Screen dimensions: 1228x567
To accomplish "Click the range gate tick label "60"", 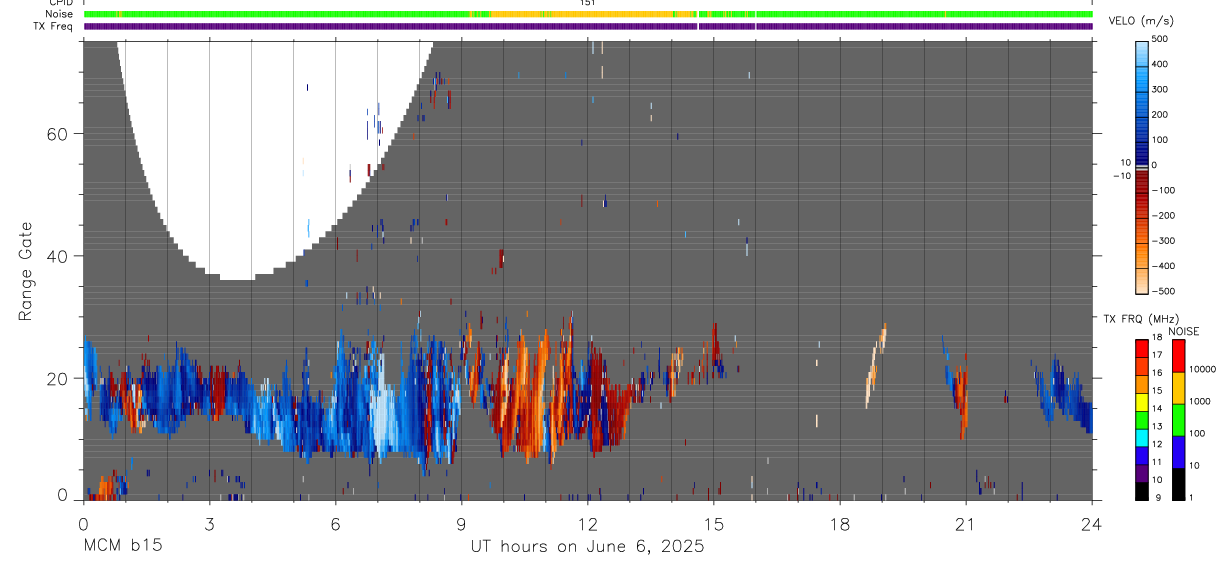I will coord(57,134).
